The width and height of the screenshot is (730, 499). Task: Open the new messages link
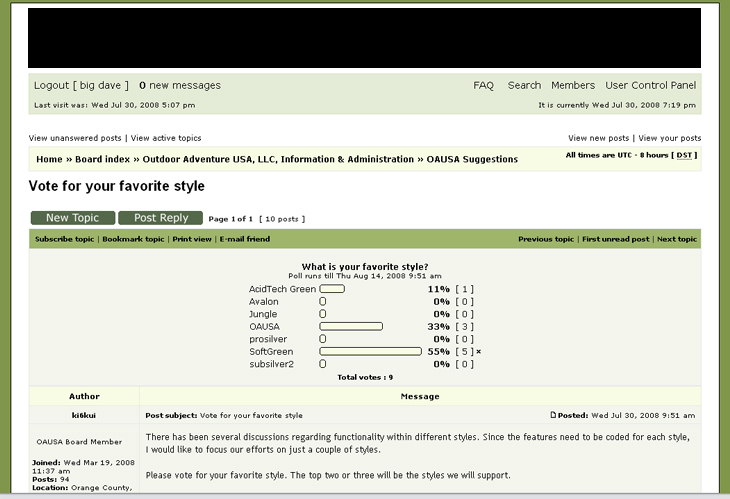180,86
